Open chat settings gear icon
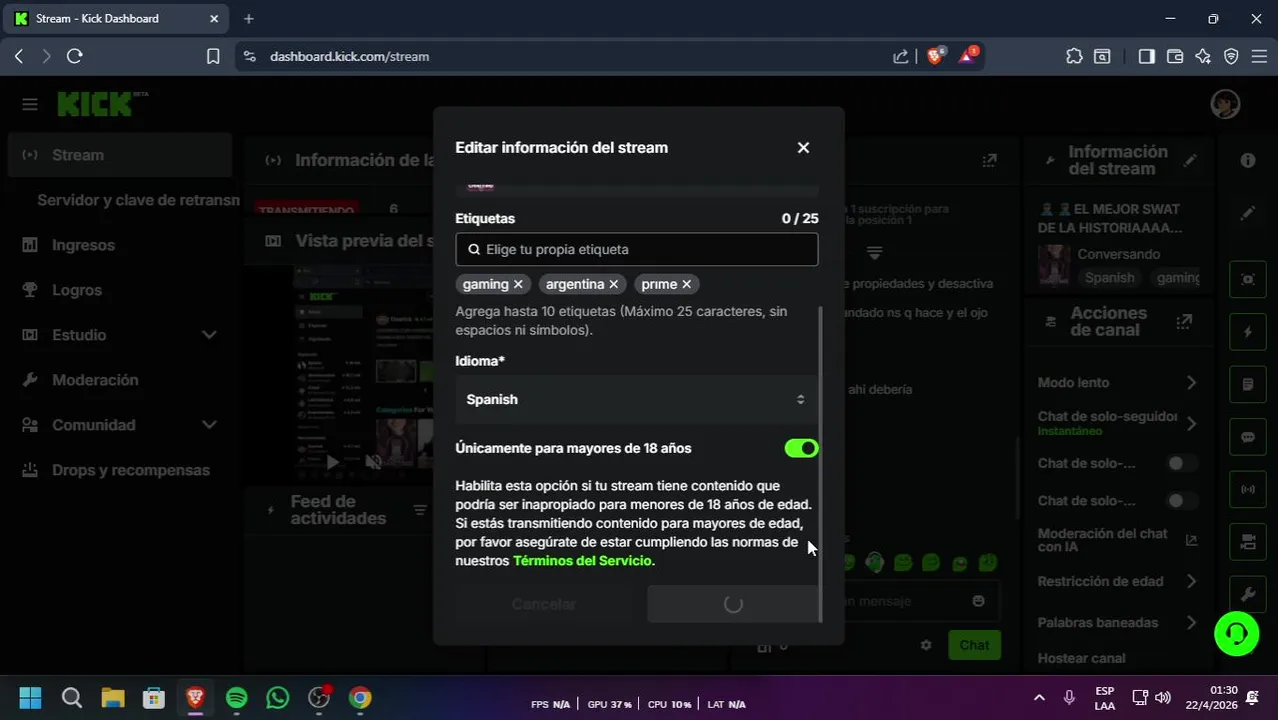The width and height of the screenshot is (1278, 720). coord(926,646)
